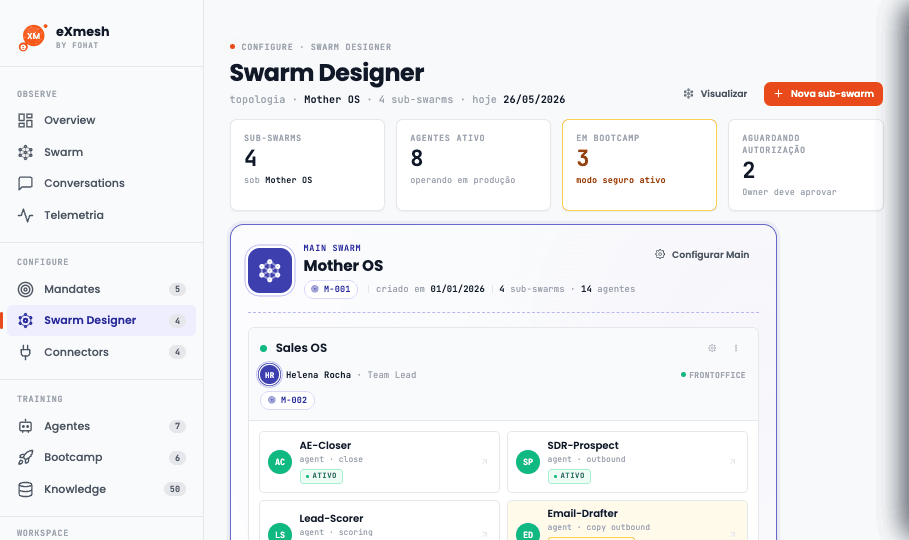Click the Mandates target icon
909x540 pixels.
click(26, 289)
